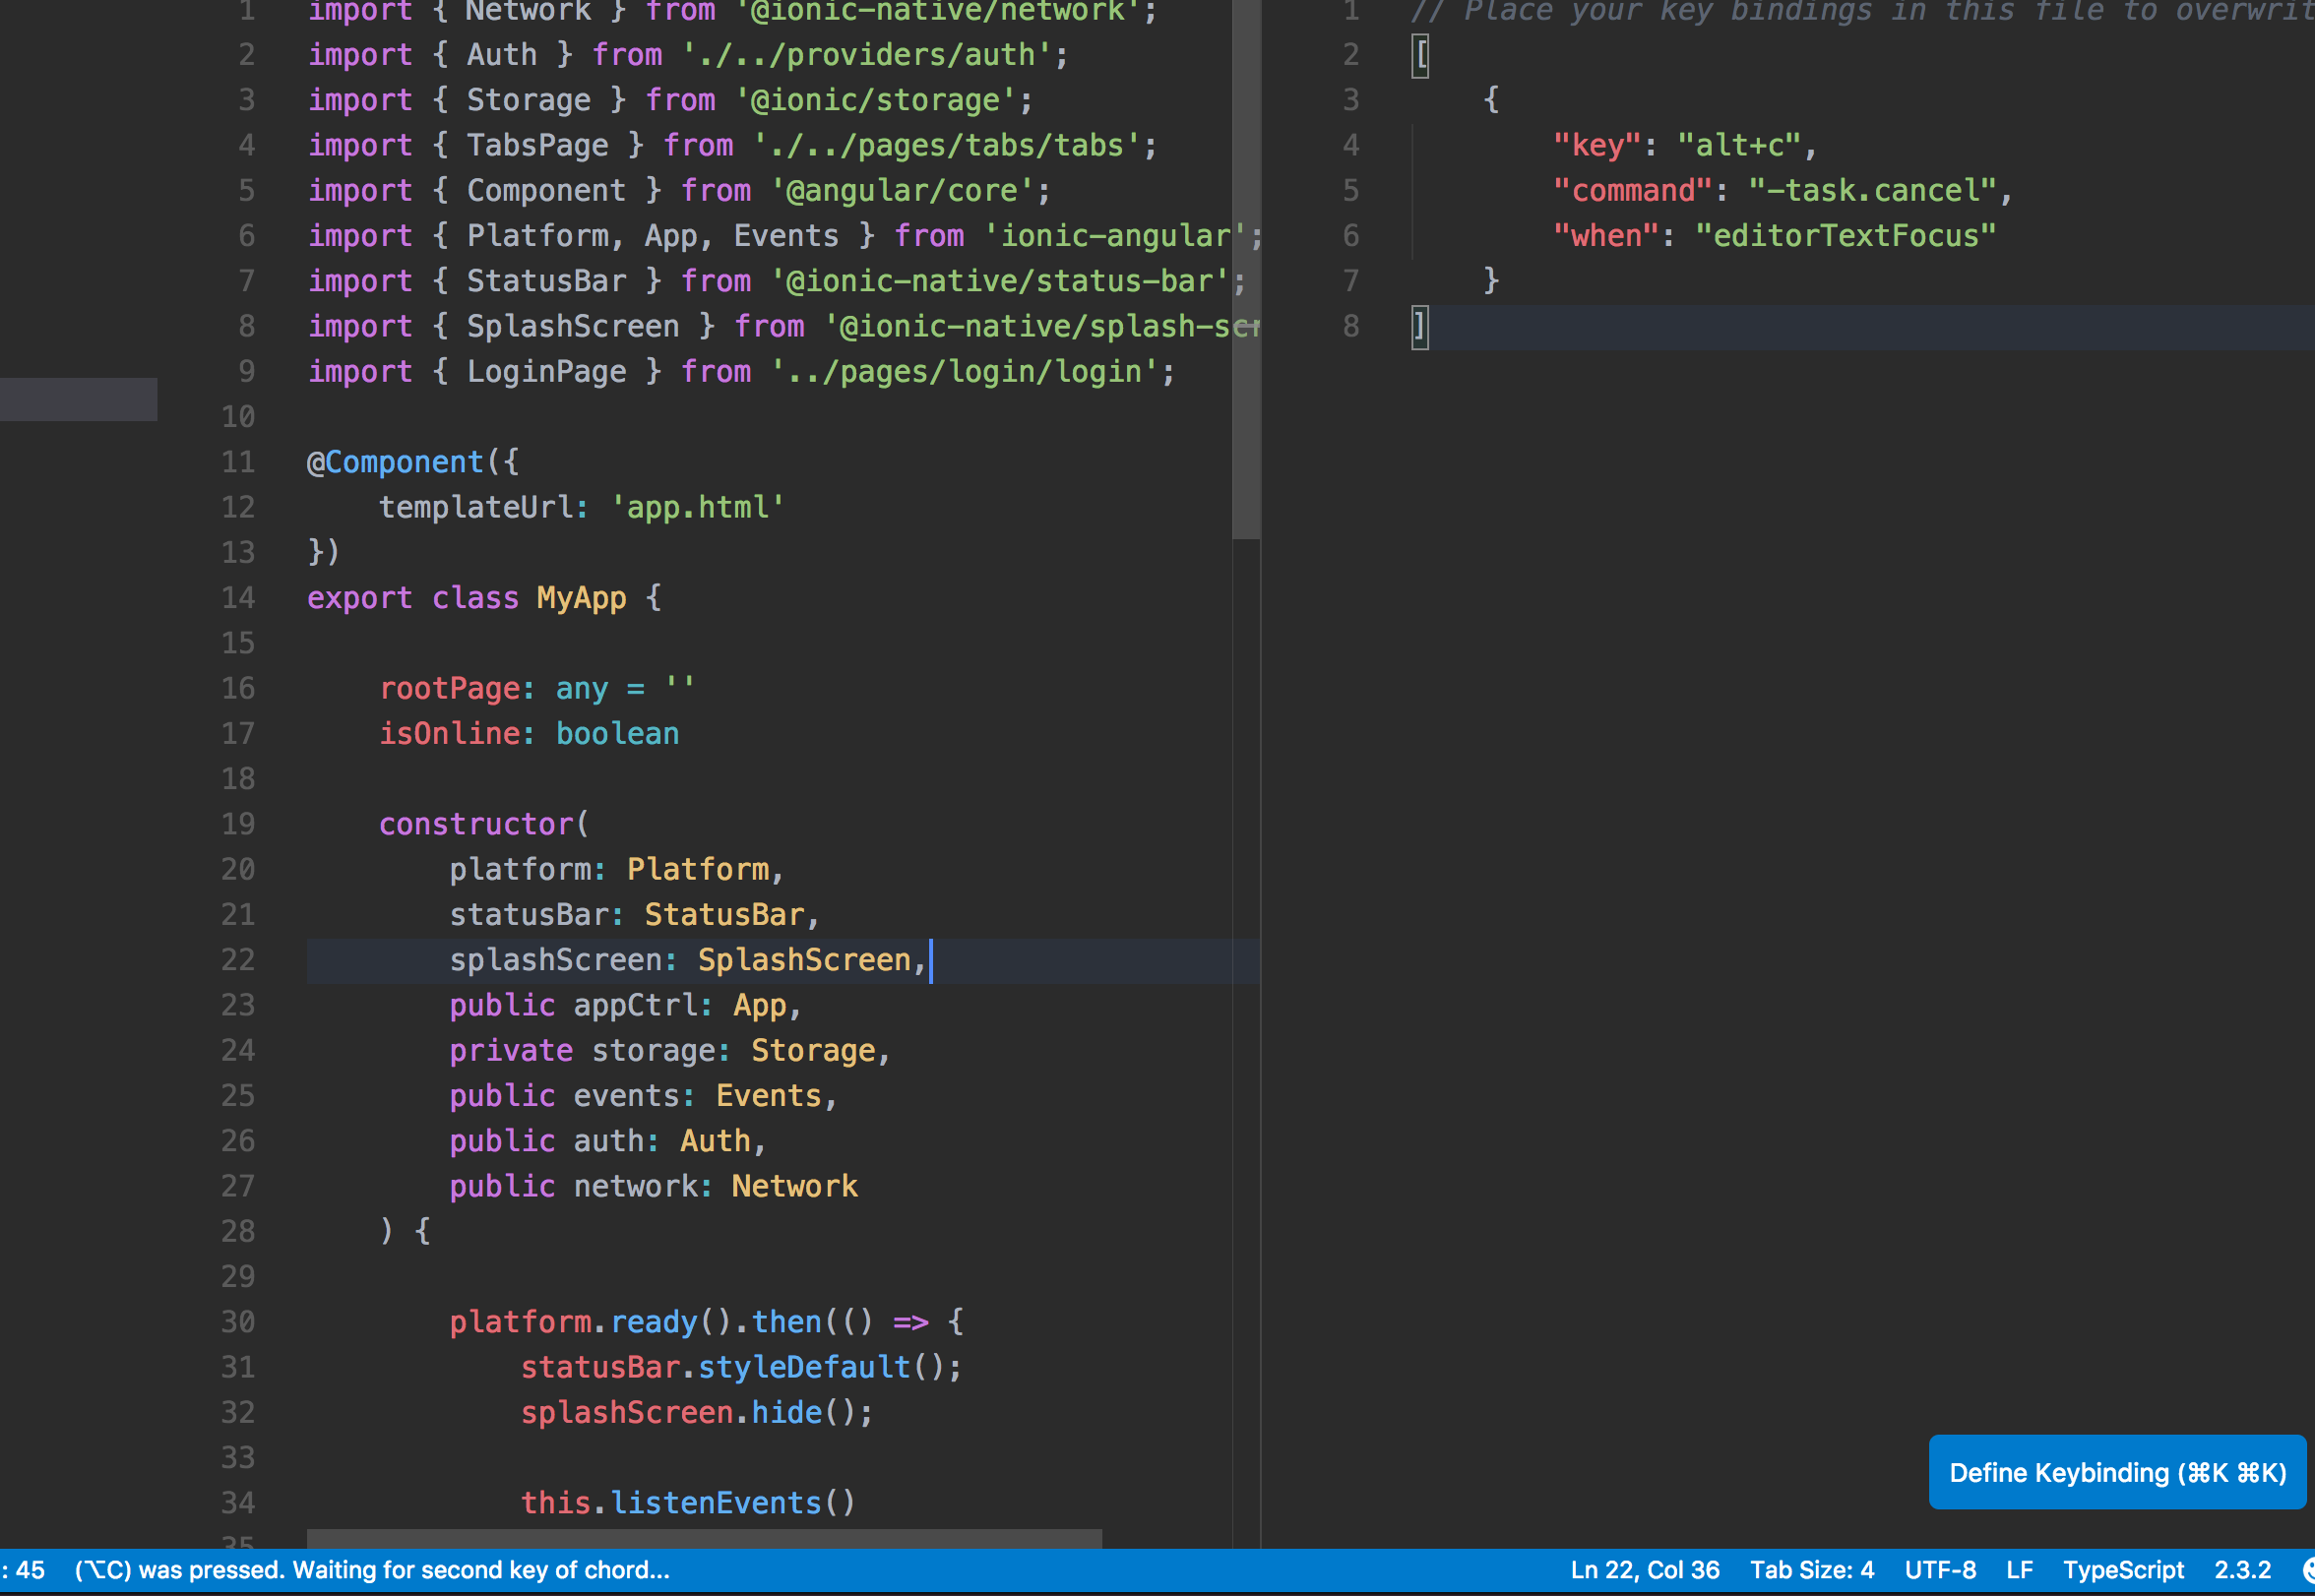Click opening bracket on keybindings line 2
This screenshot has height=1596, width=2315.
coord(1420,55)
